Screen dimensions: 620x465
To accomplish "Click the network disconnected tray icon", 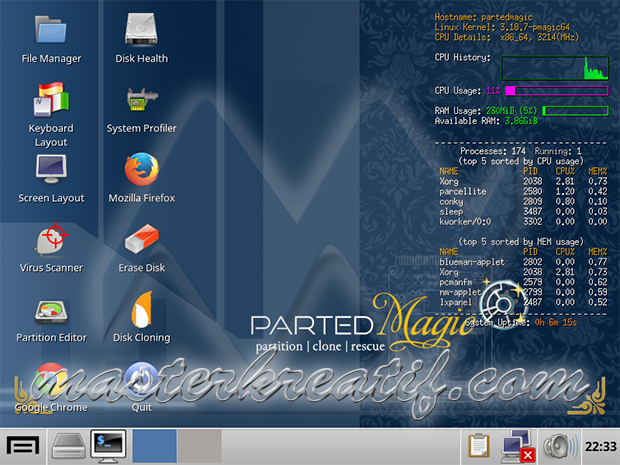I will coord(518,446).
